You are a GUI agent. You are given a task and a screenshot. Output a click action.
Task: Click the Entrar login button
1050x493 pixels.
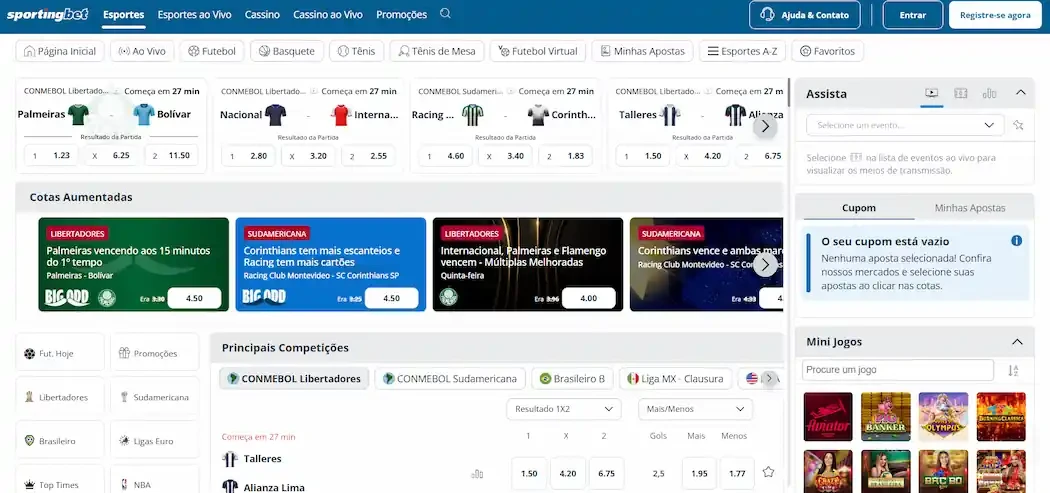(913, 15)
